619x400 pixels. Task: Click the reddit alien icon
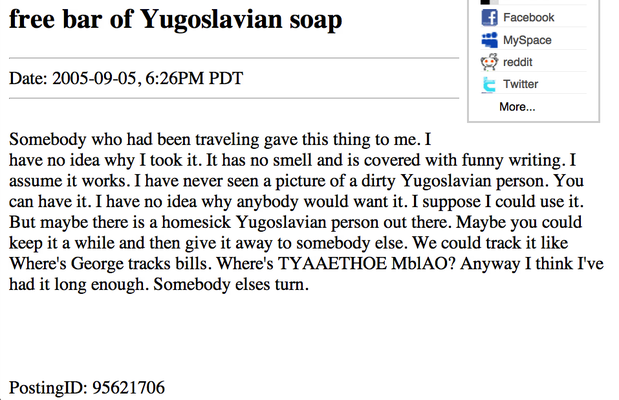490,62
